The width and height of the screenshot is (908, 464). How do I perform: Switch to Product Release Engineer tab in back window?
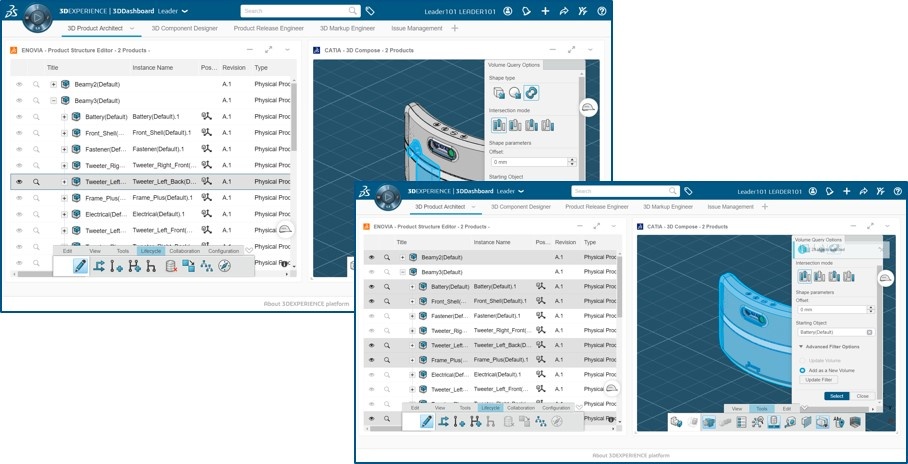point(269,28)
